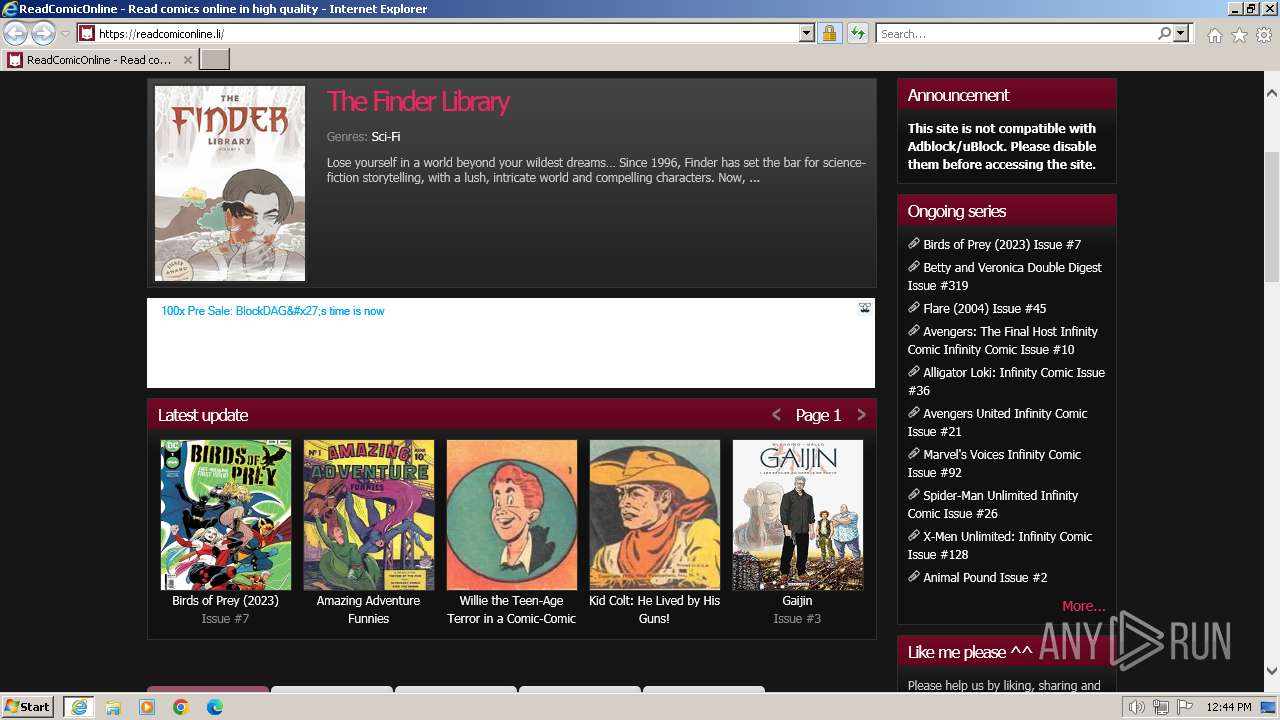Click the Flare (2004) link icon in Ongoing series

(914, 307)
